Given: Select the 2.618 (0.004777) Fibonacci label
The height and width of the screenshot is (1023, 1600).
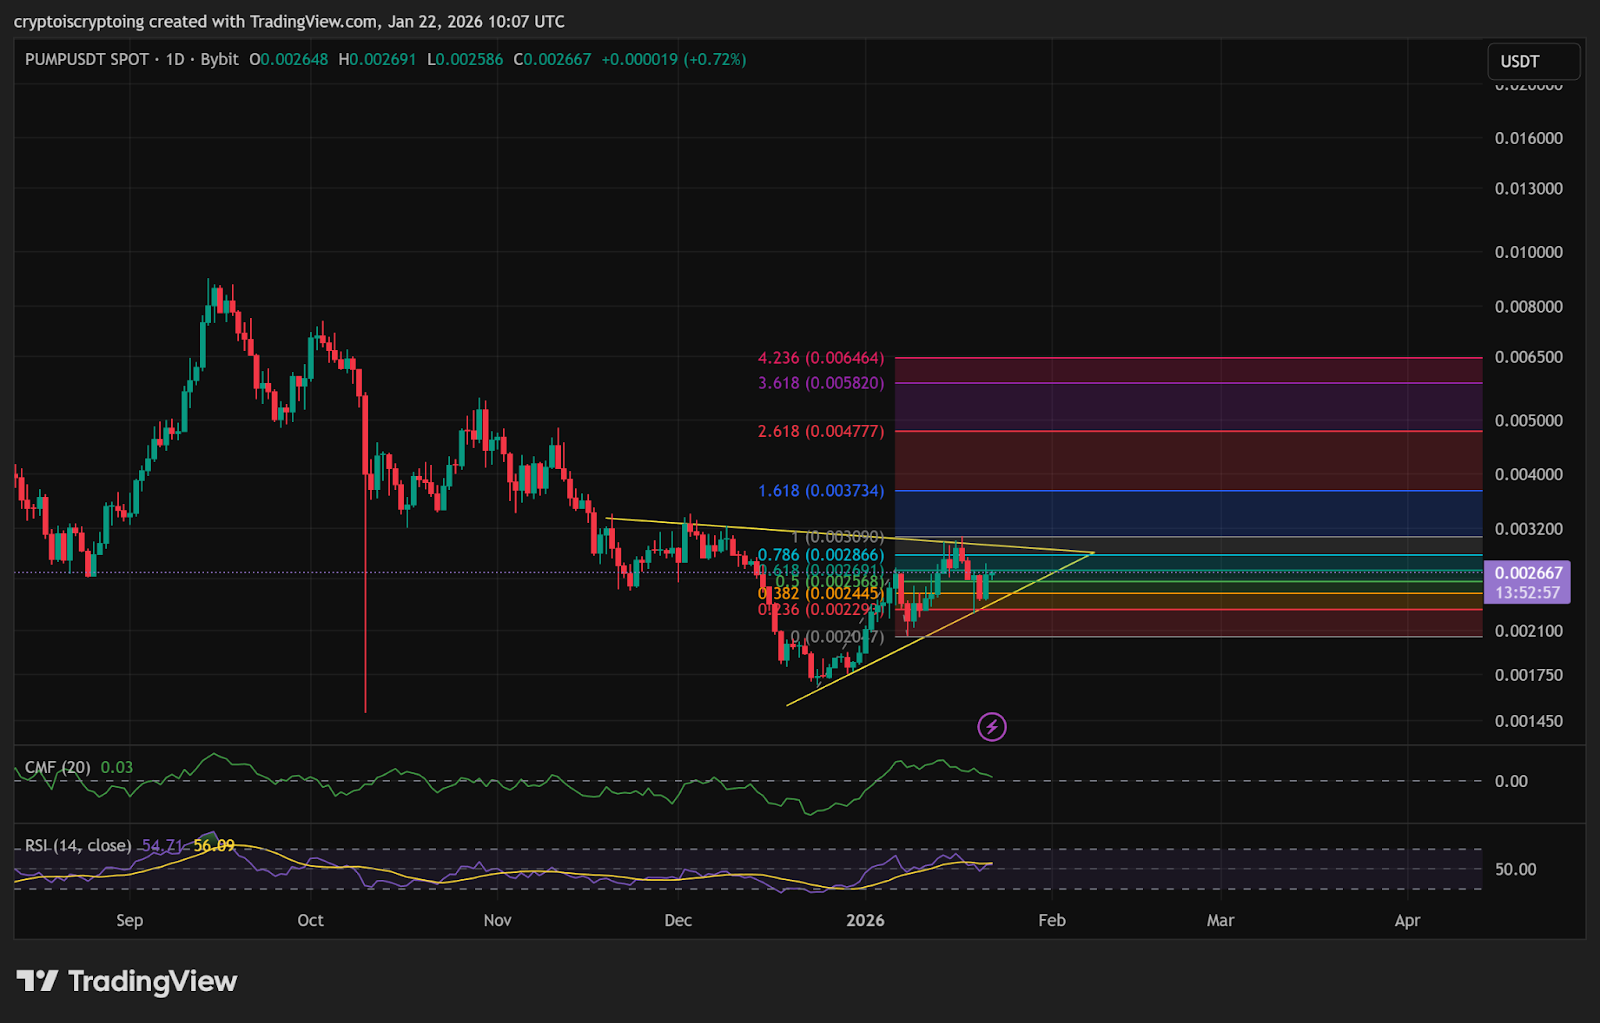Looking at the screenshot, I should 821,432.
